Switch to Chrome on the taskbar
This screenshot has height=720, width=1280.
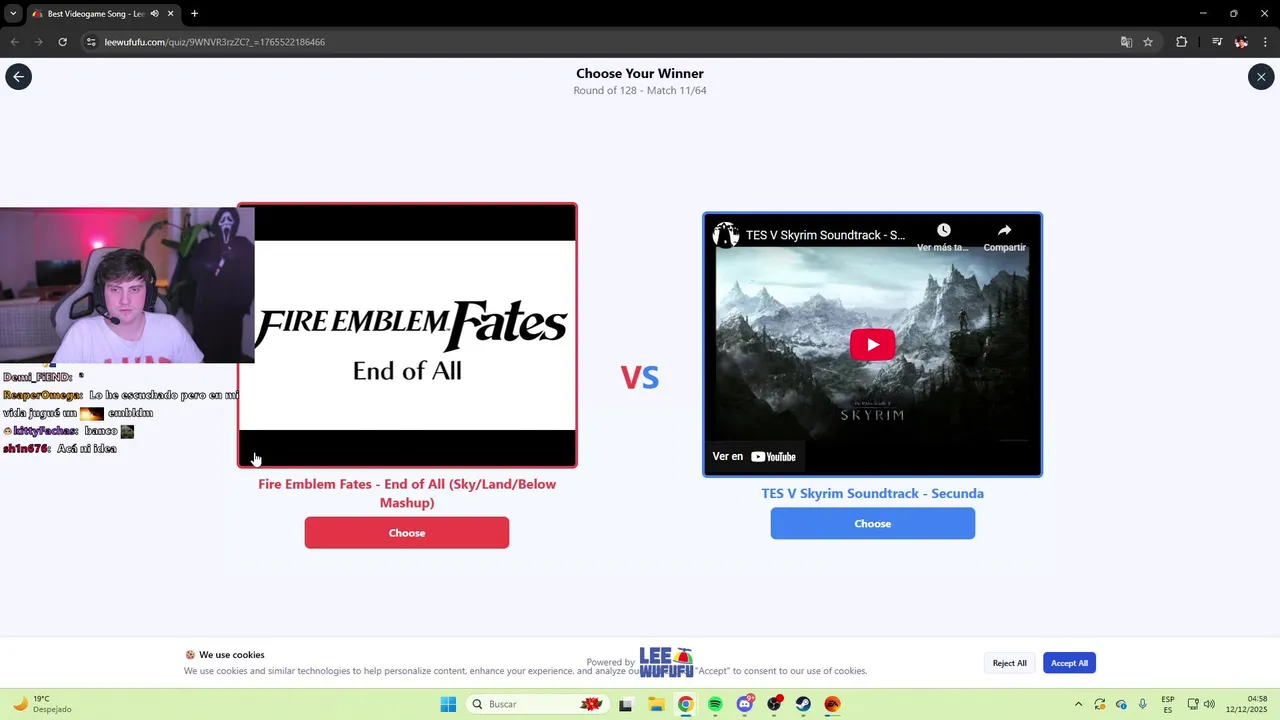[685, 704]
